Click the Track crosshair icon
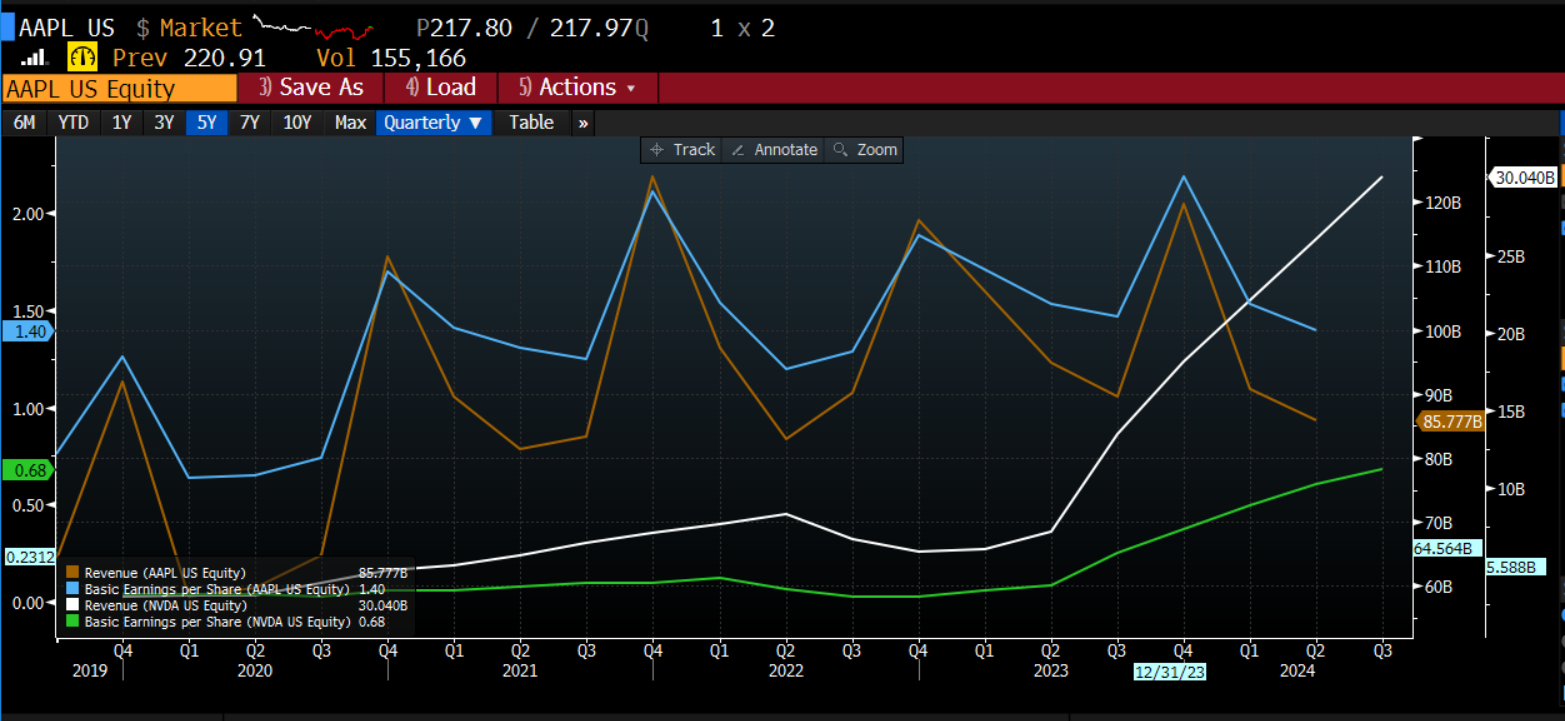Image resolution: width=1565 pixels, height=721 pixels. tap(657, 150)
